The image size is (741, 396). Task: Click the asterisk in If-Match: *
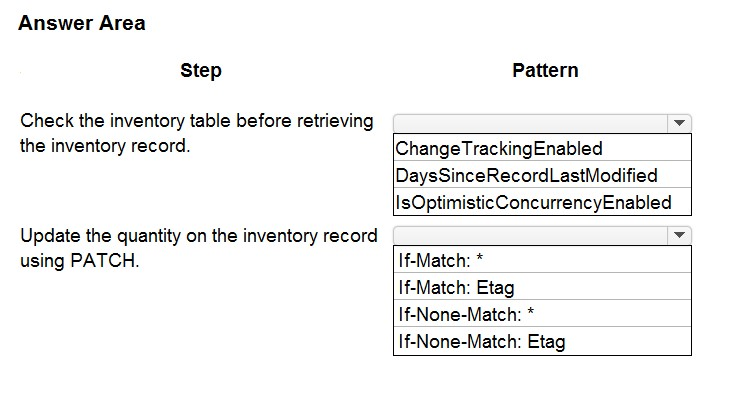(480, 258)
